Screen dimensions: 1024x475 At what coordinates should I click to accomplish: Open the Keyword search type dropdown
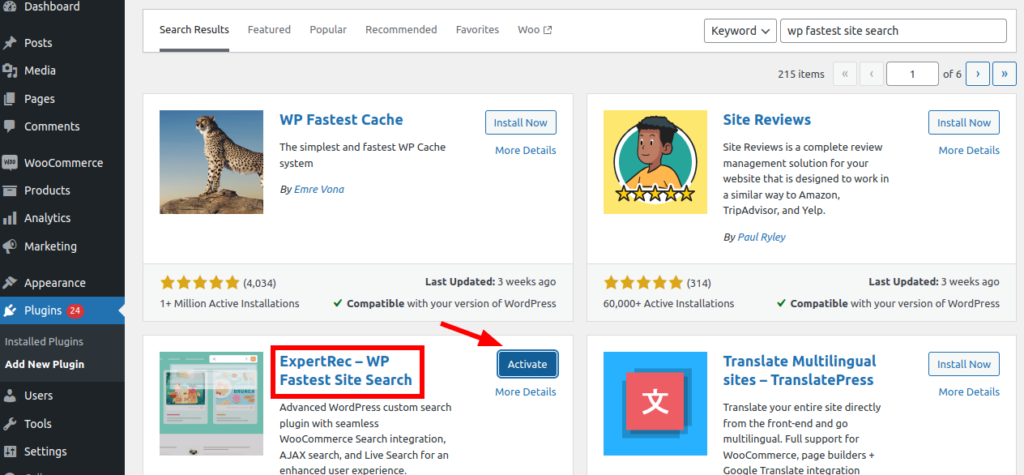[739, 31]
